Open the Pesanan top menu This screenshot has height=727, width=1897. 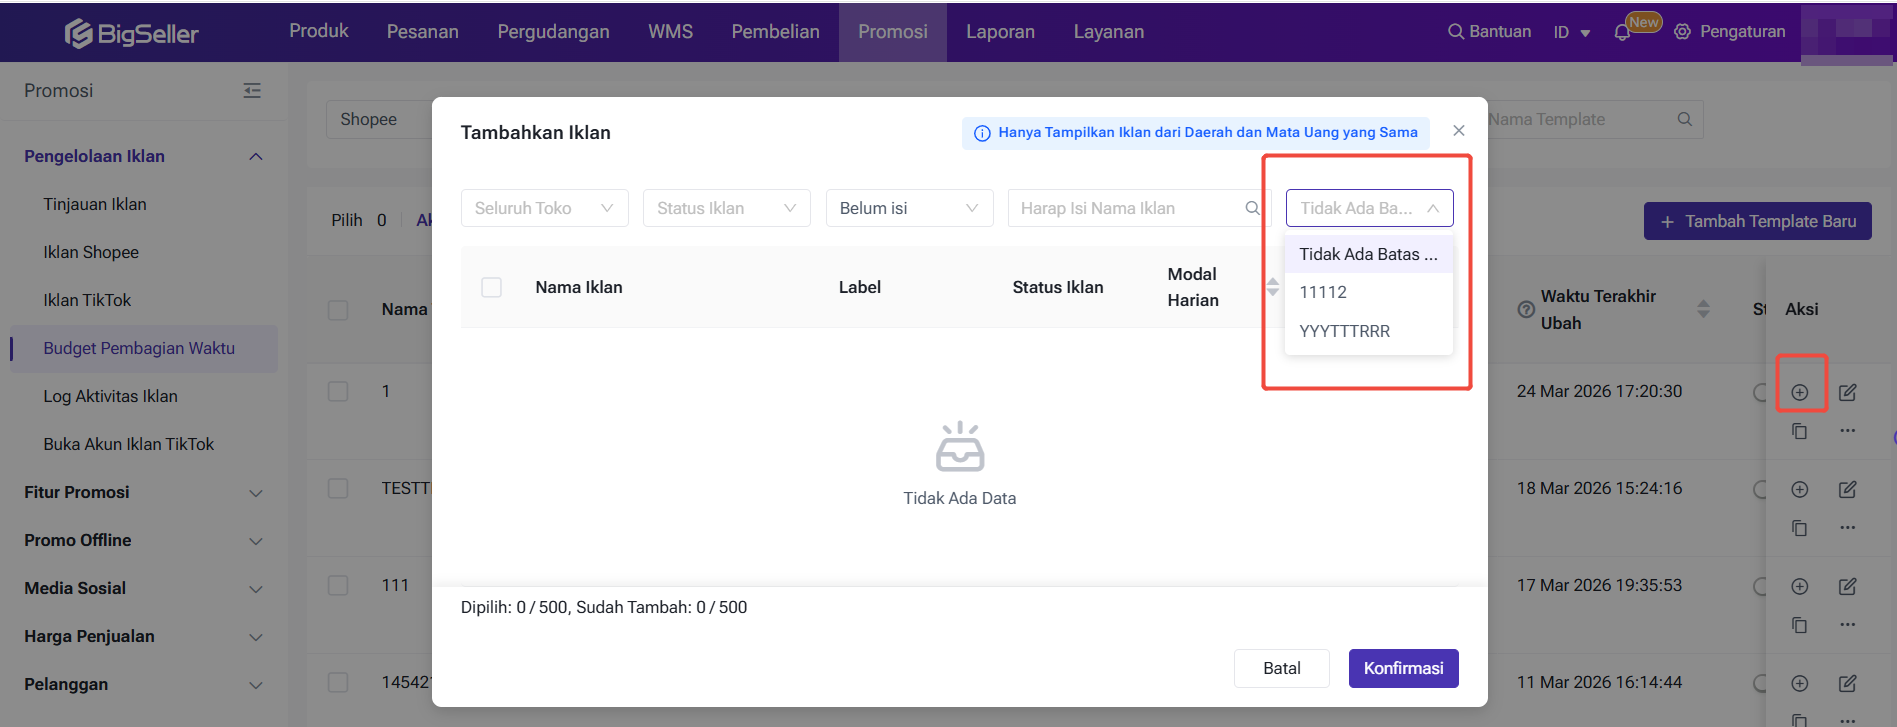tap(422, 32)
